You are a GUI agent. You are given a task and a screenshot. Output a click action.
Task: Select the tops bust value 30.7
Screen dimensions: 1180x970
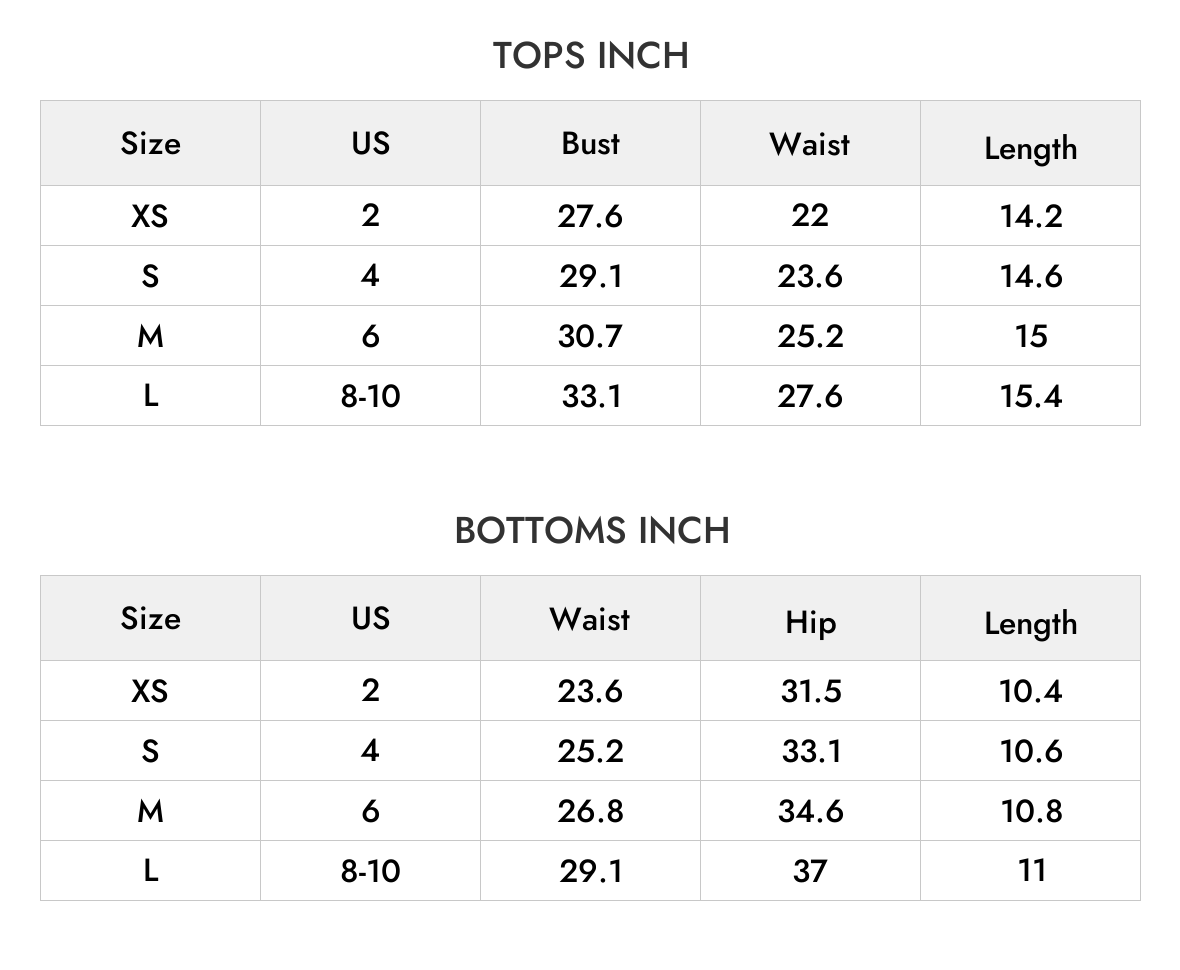click(591, 336)
